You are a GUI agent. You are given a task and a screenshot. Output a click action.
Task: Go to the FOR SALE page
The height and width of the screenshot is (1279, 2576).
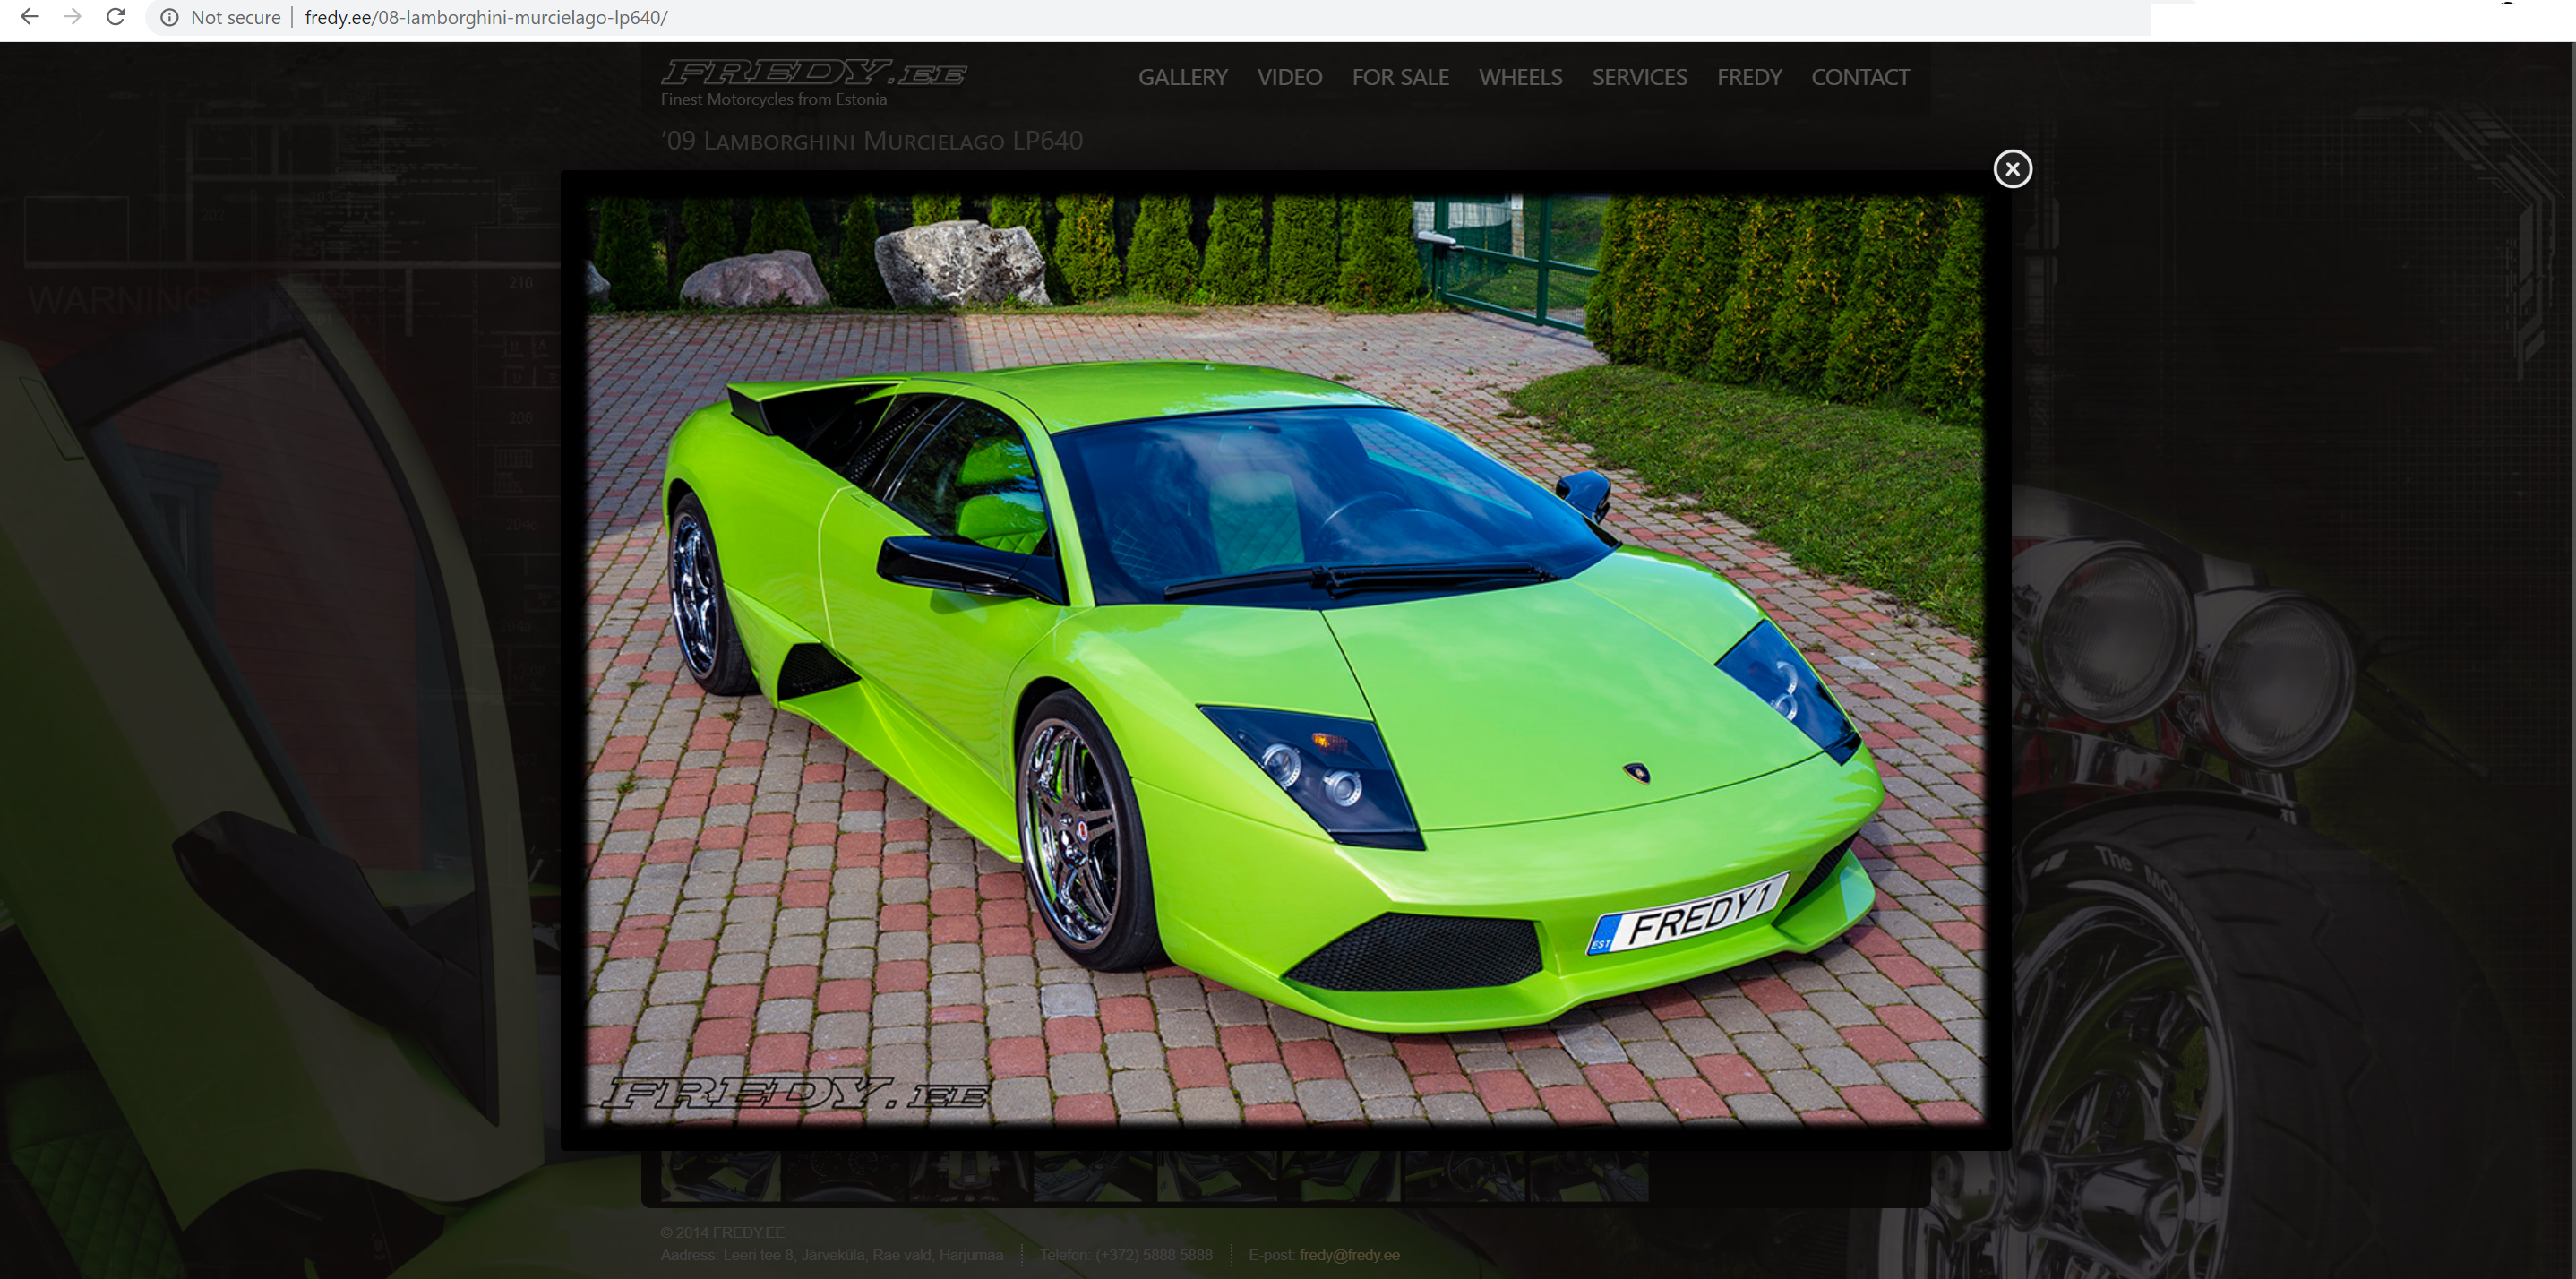pyautogui.click(x=1400, y=77)
